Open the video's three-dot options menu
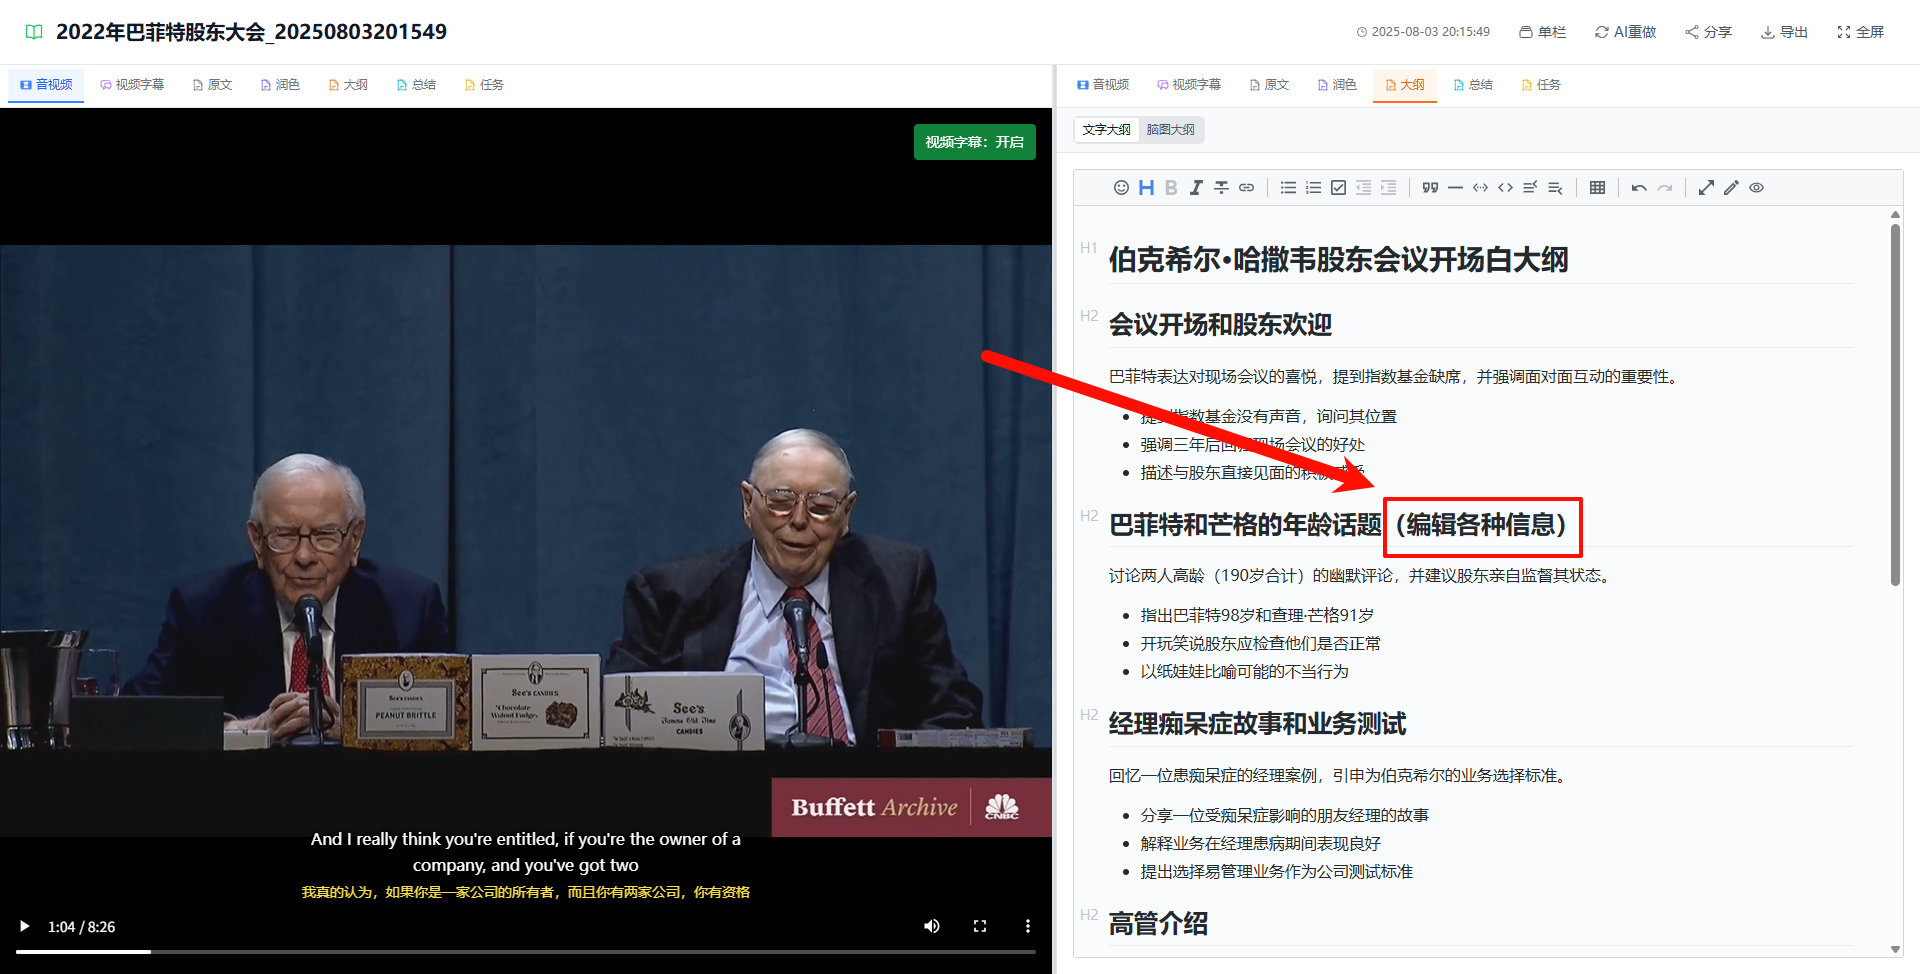Viewport: 1920px width, 974px height. [x=1027, y=926]
